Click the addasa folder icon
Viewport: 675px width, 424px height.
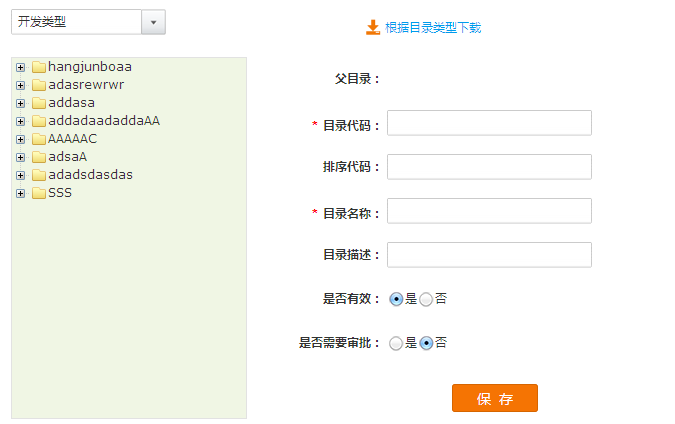(39, 103)
